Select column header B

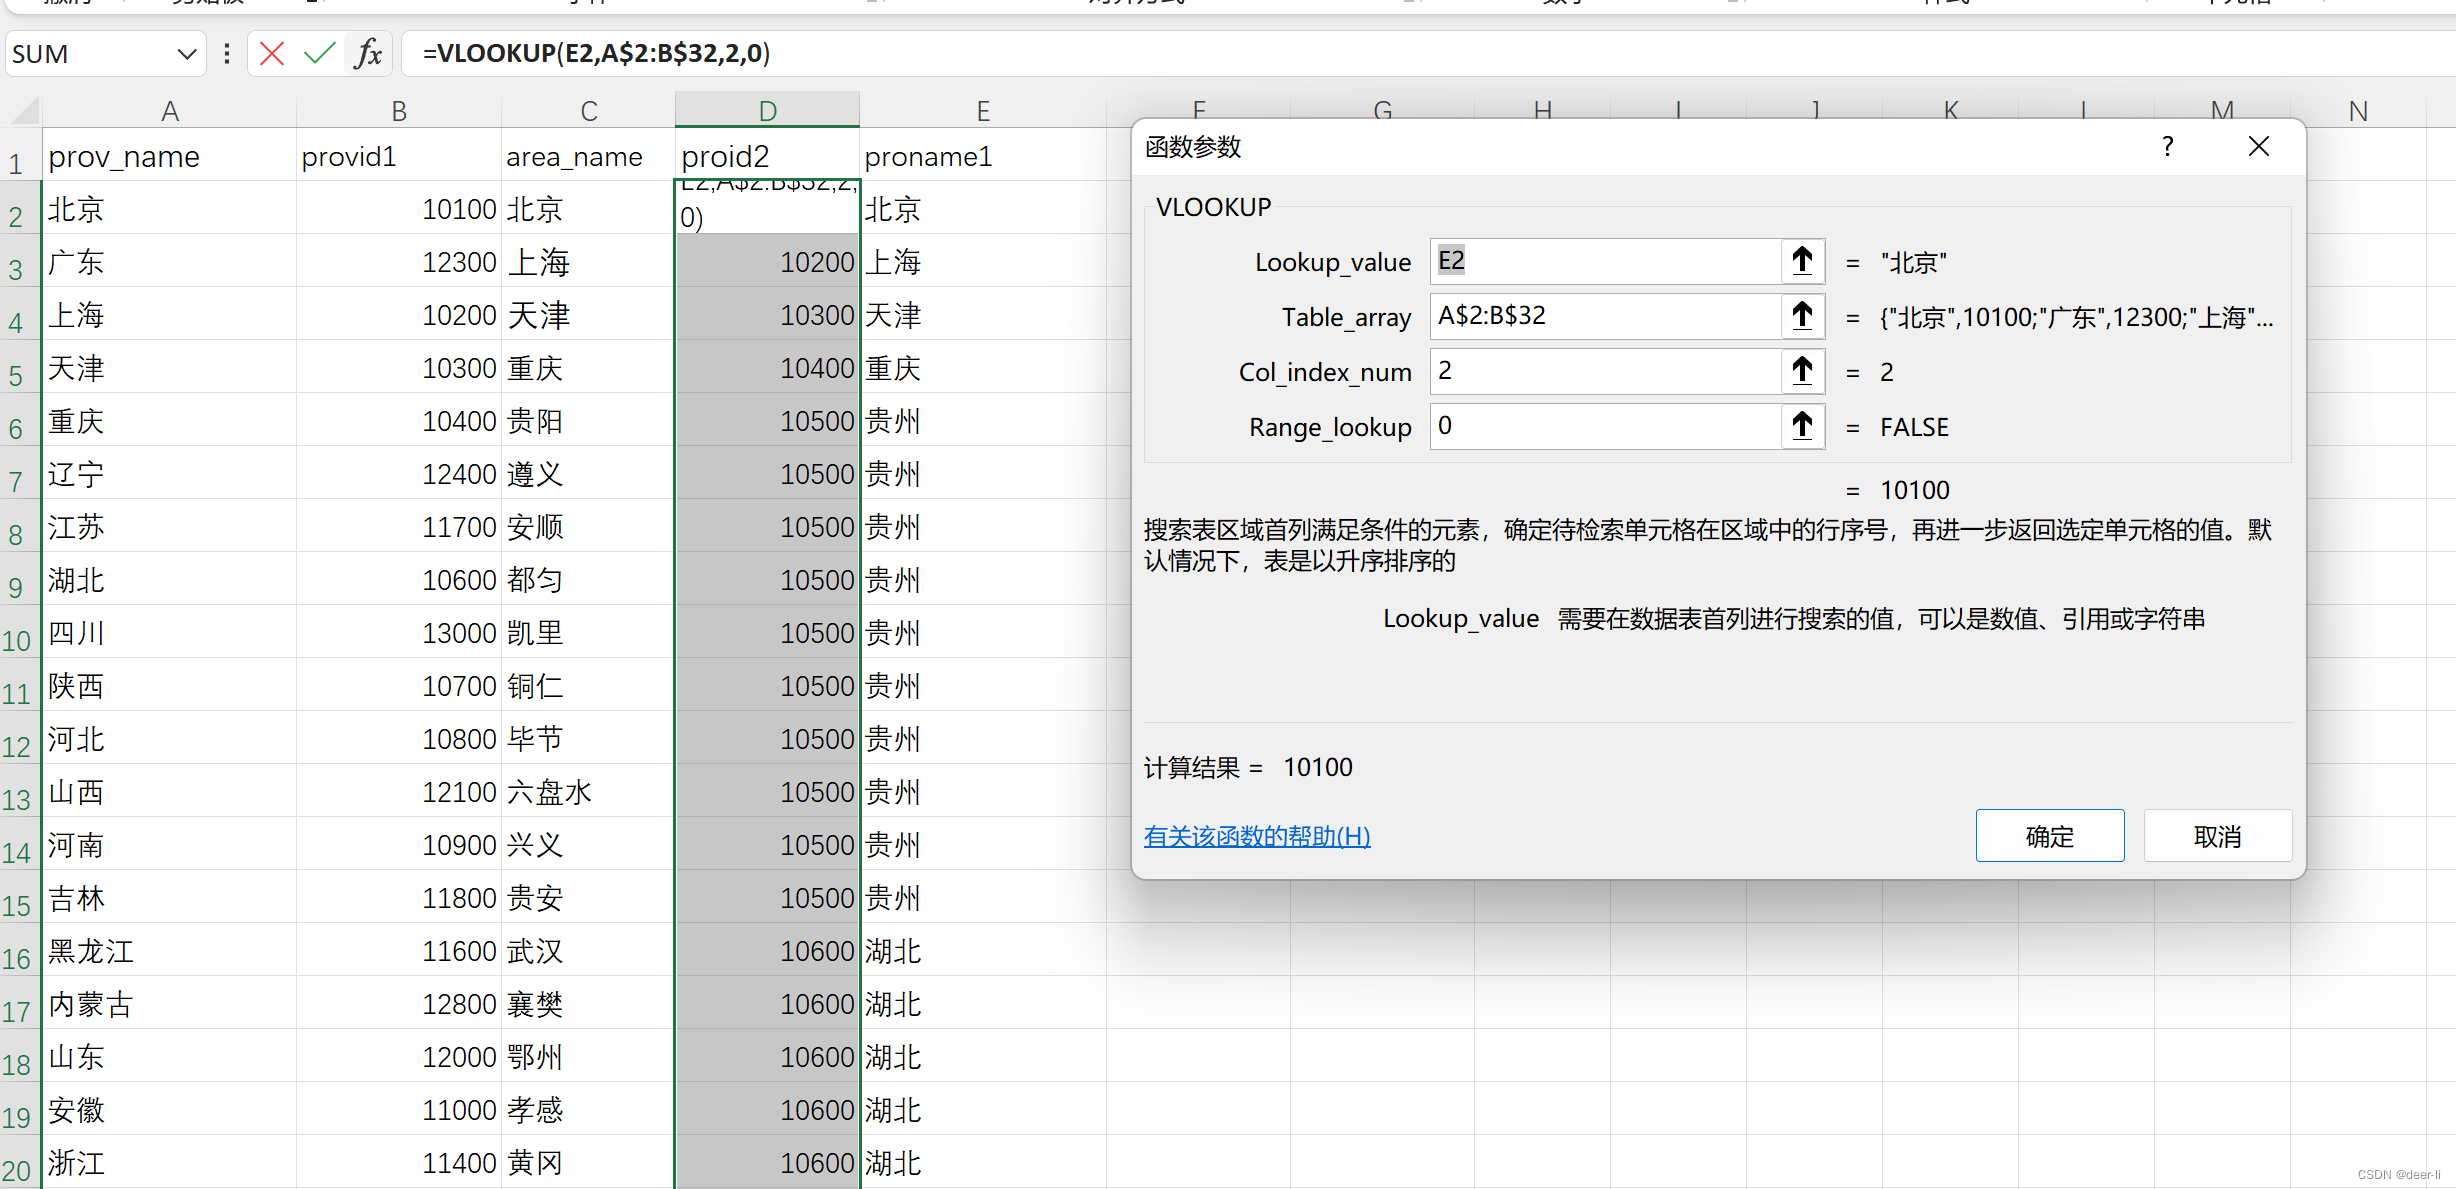[x=398, y=110]
